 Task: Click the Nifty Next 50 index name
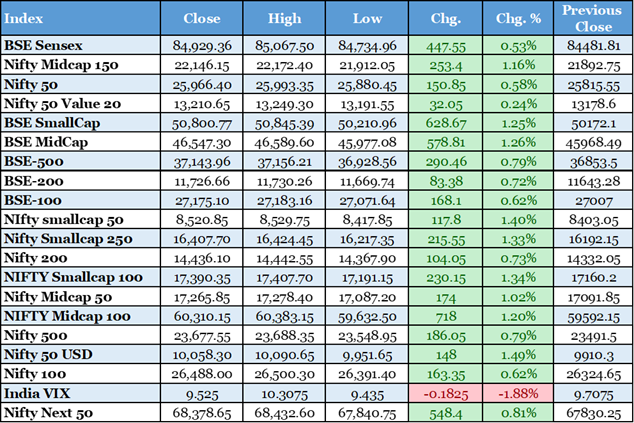[48, 412]
